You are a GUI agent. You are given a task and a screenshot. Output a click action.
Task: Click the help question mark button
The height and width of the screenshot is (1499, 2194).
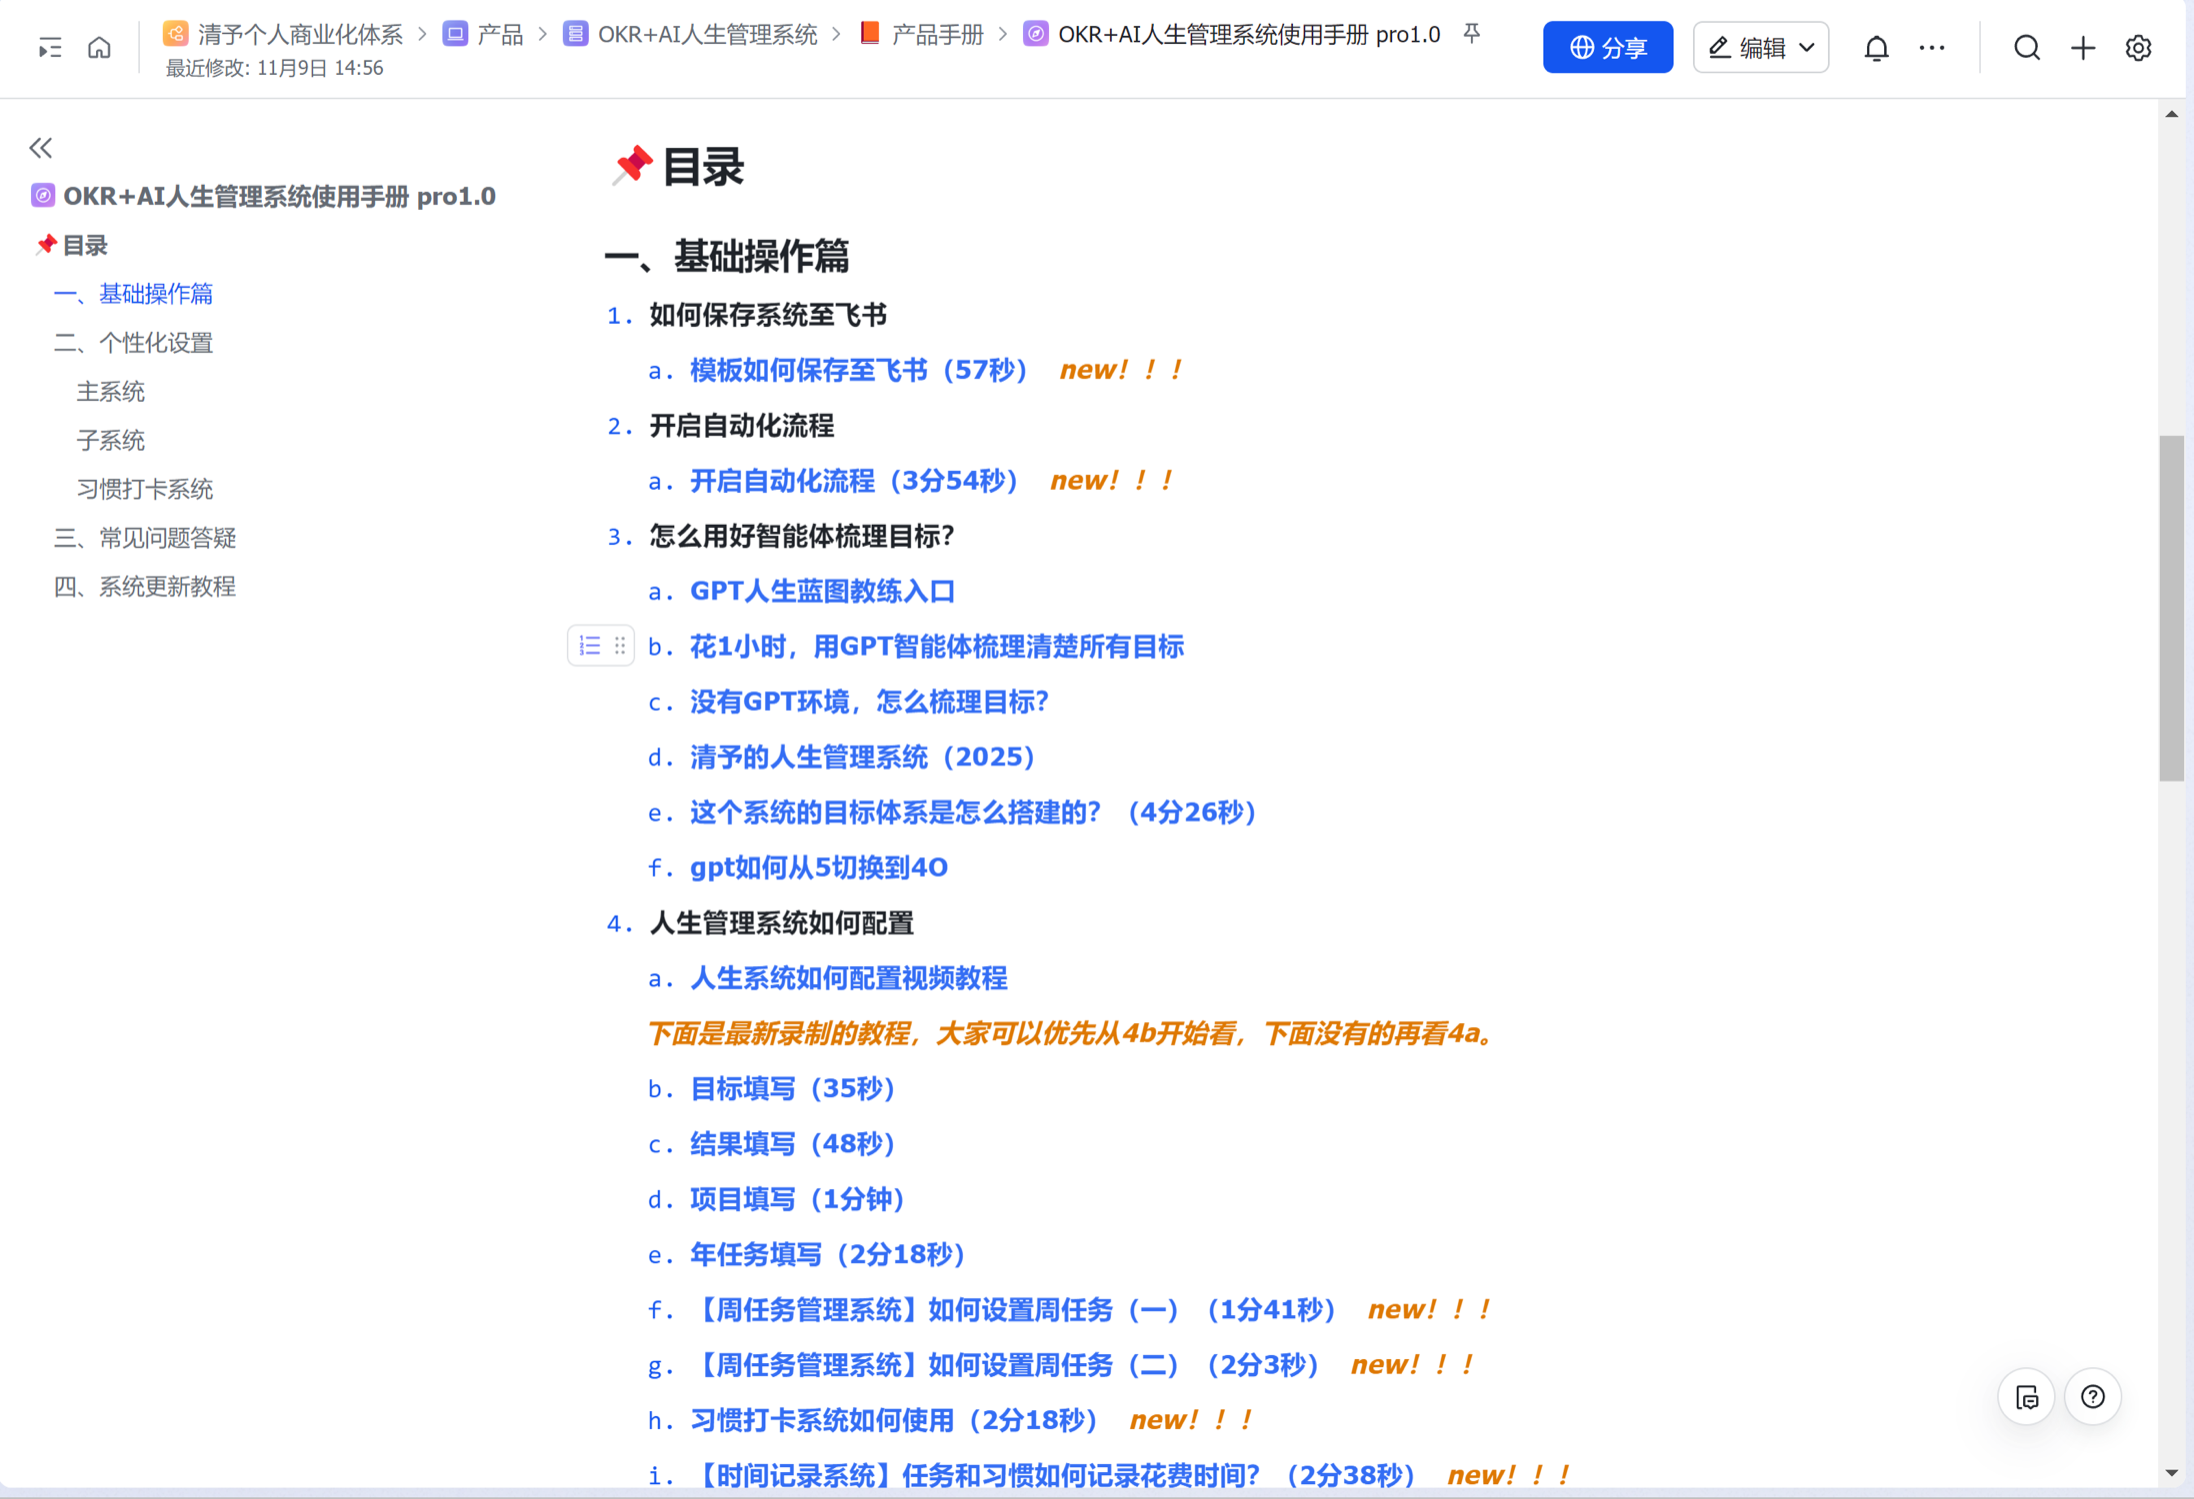(x=2092, y=1396)
